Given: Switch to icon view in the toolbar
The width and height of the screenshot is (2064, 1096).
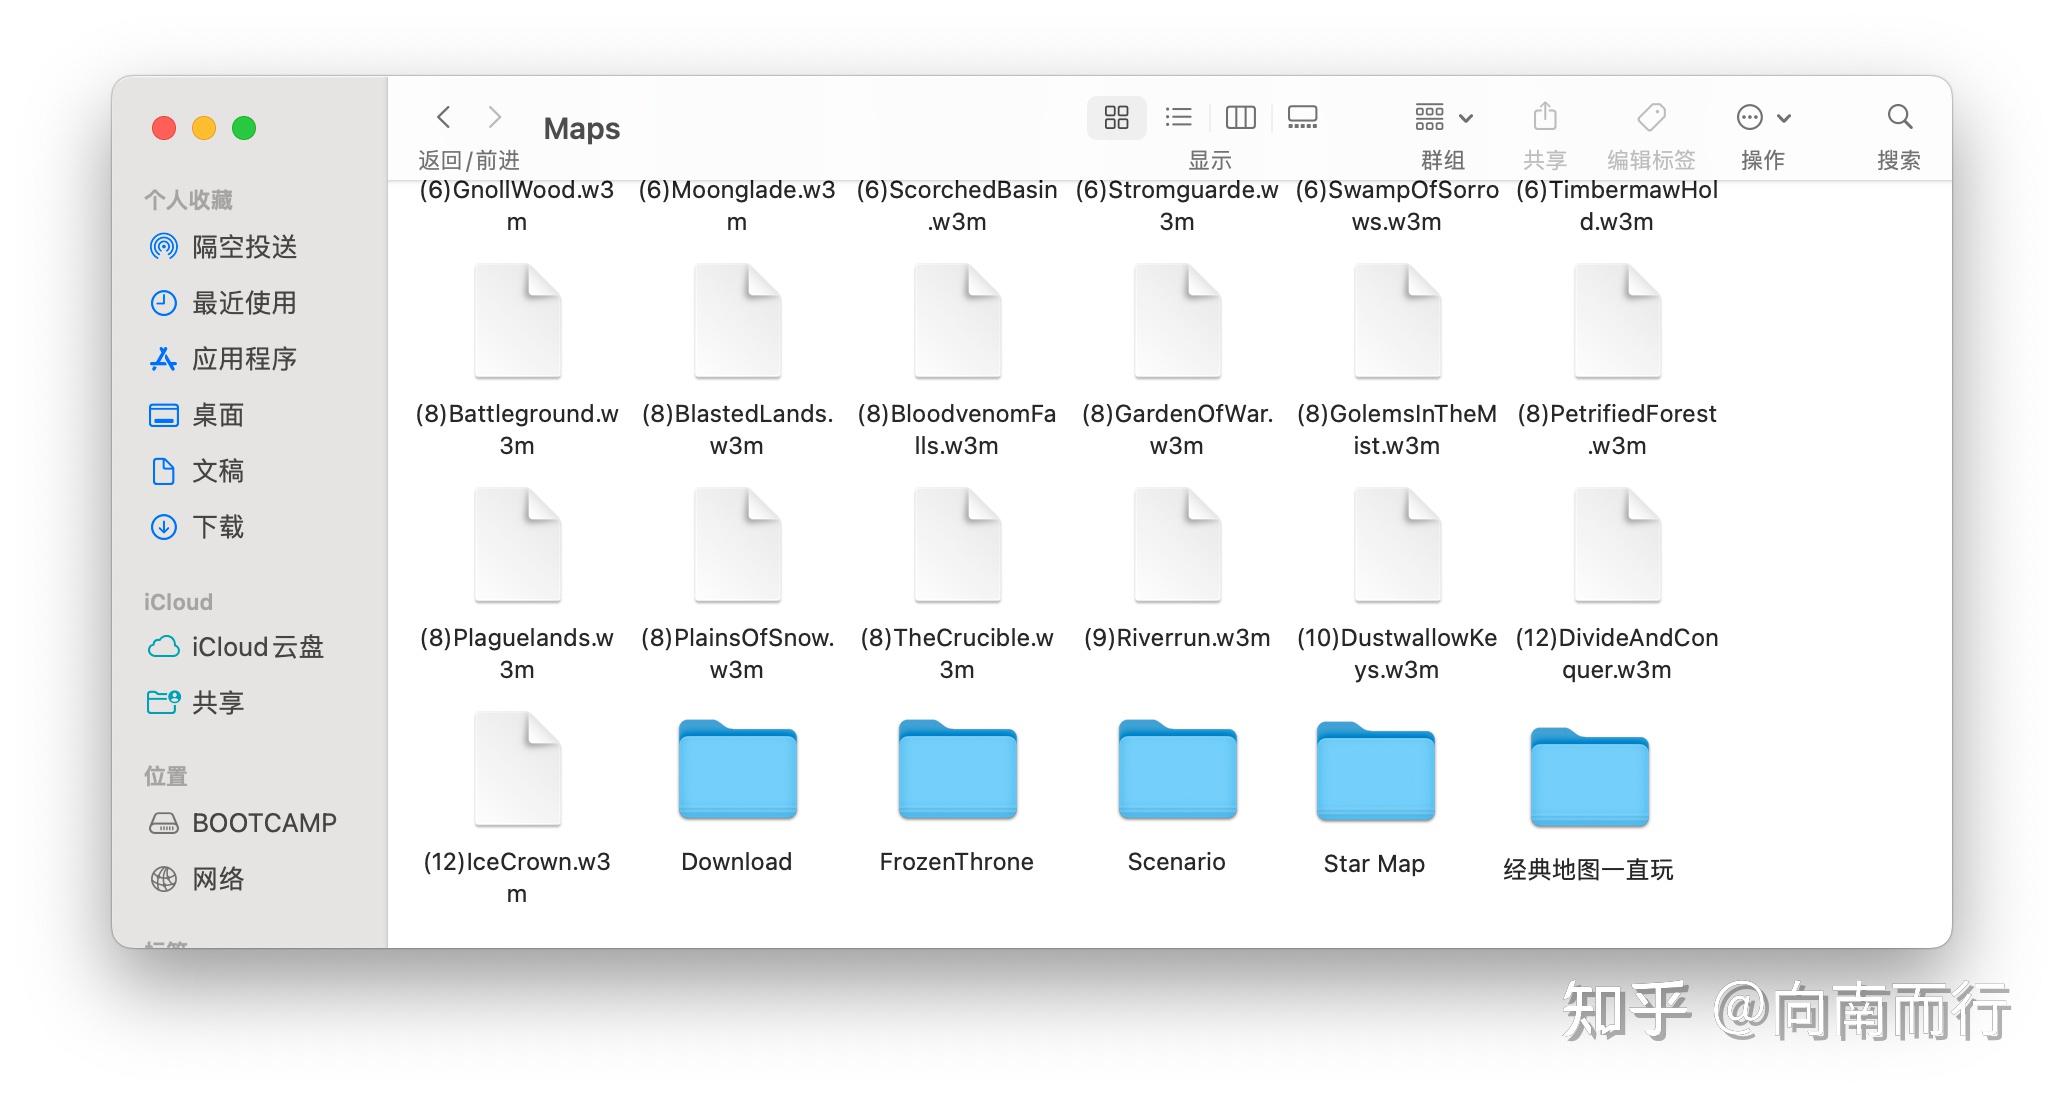Looking at the screenshot, I should pos(1116,117).
